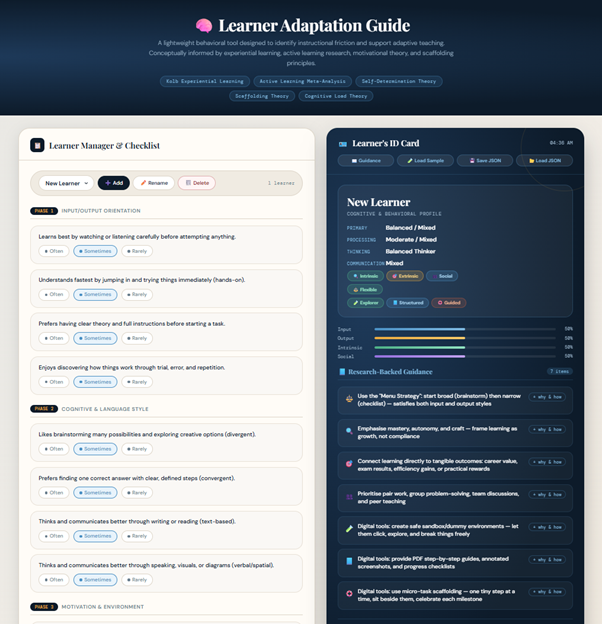The width and height of the screenshot is (602, 624).
Task: Click the Kolb Experiential Learning tag
Action: pos(205,81)
